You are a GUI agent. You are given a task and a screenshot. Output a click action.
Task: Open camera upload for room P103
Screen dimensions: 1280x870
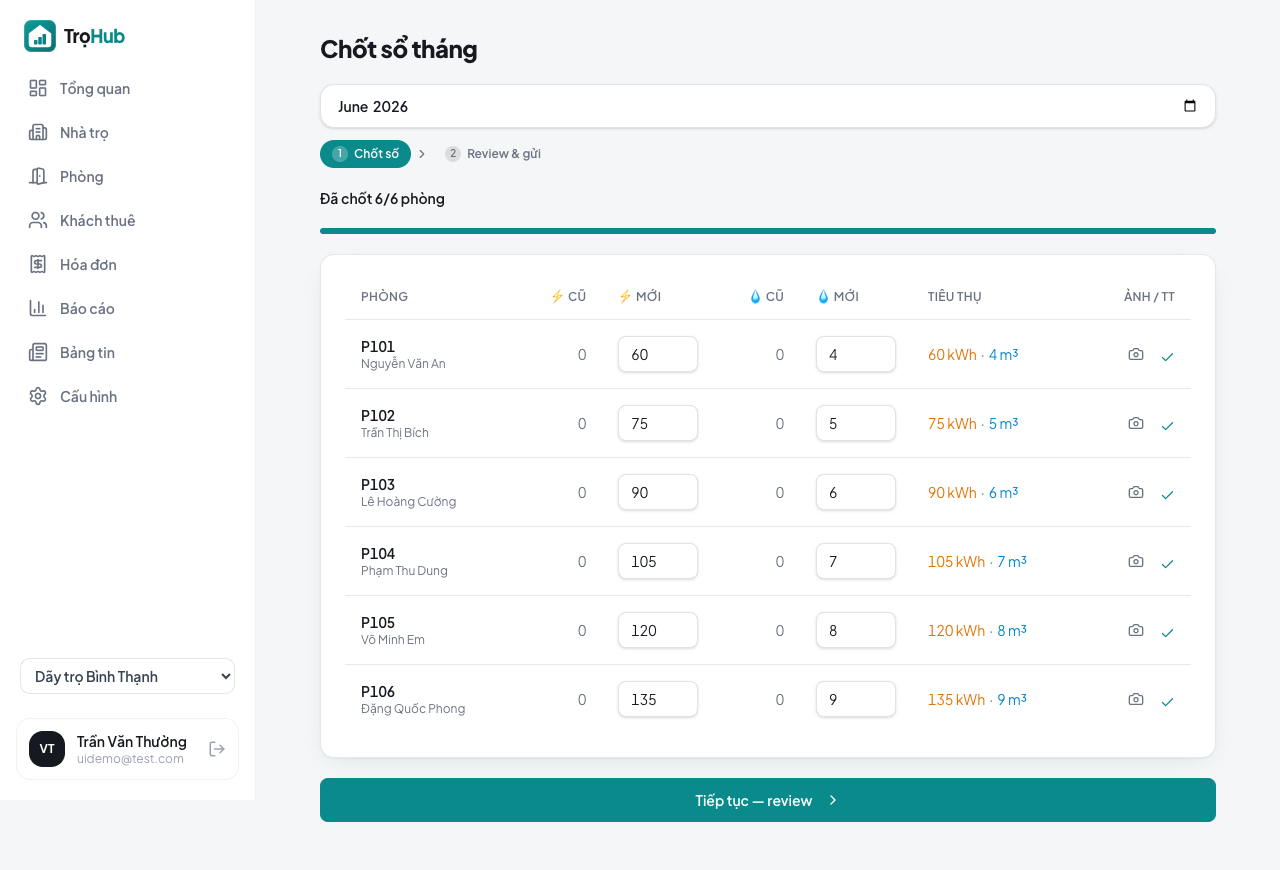pyautogui.click(x=1136, y=492)
